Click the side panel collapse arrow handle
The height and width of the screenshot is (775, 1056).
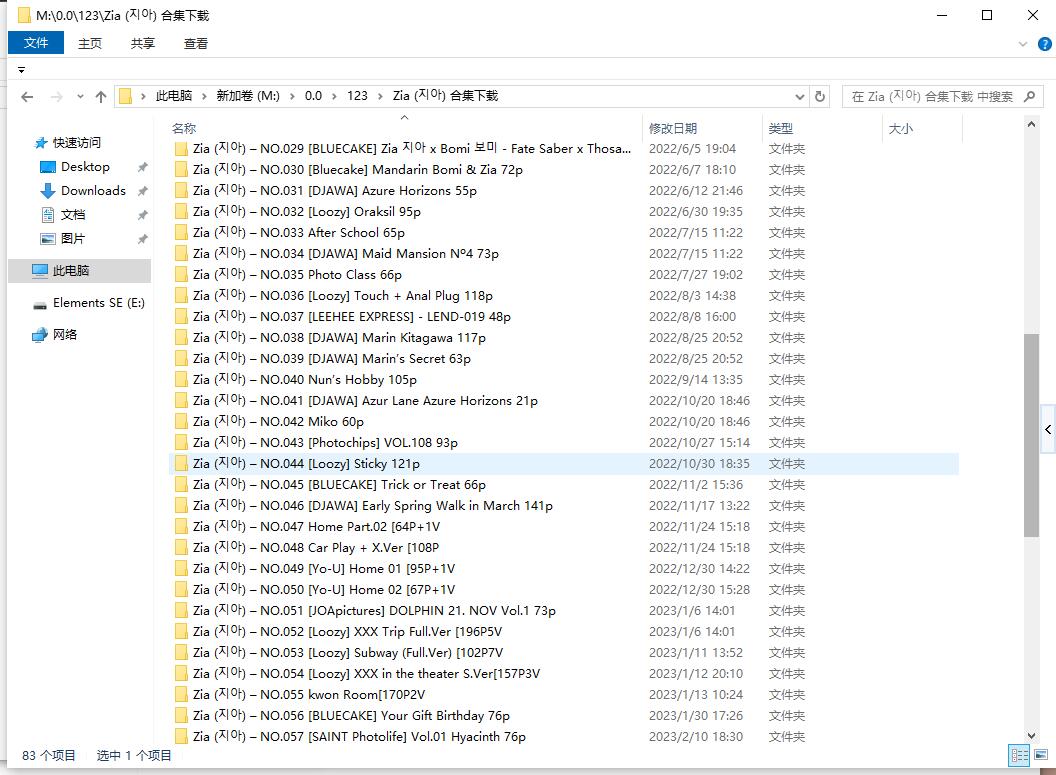tap(1048, 429)
